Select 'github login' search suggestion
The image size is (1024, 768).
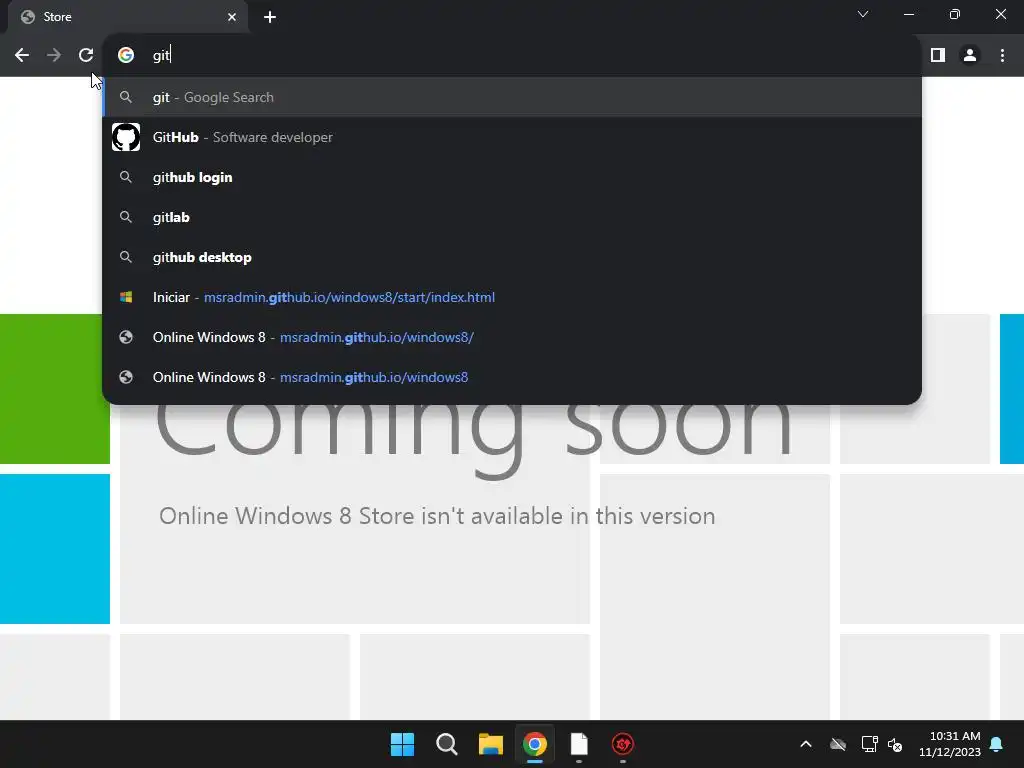click(x=512, y=177)
